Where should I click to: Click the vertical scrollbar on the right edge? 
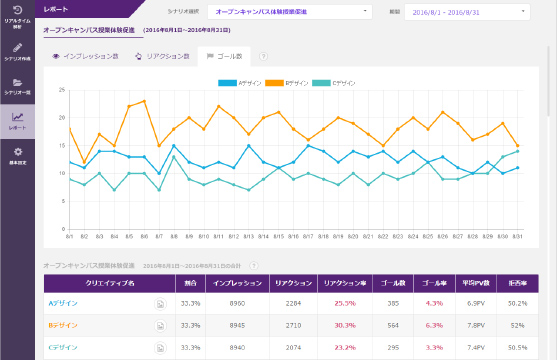pyautogui.click(x=548, y=82)
